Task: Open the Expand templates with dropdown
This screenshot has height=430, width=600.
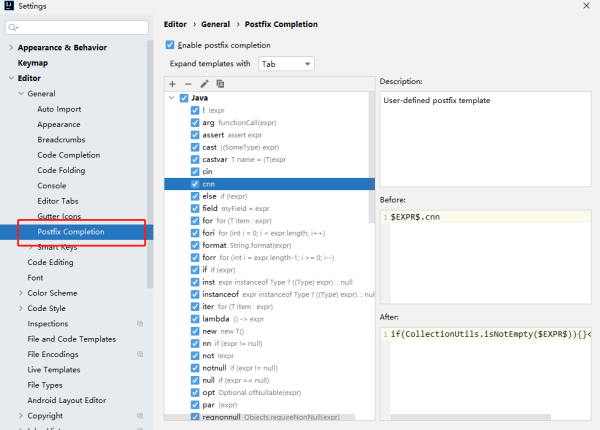Action: coord(286,64)
